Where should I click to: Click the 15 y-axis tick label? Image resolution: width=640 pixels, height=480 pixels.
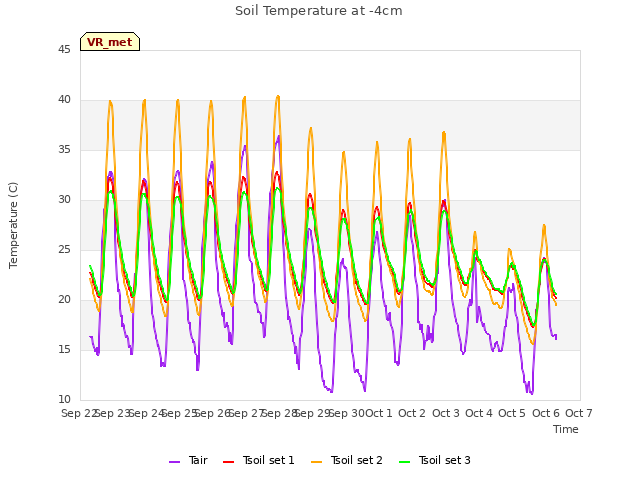[64, 349]
